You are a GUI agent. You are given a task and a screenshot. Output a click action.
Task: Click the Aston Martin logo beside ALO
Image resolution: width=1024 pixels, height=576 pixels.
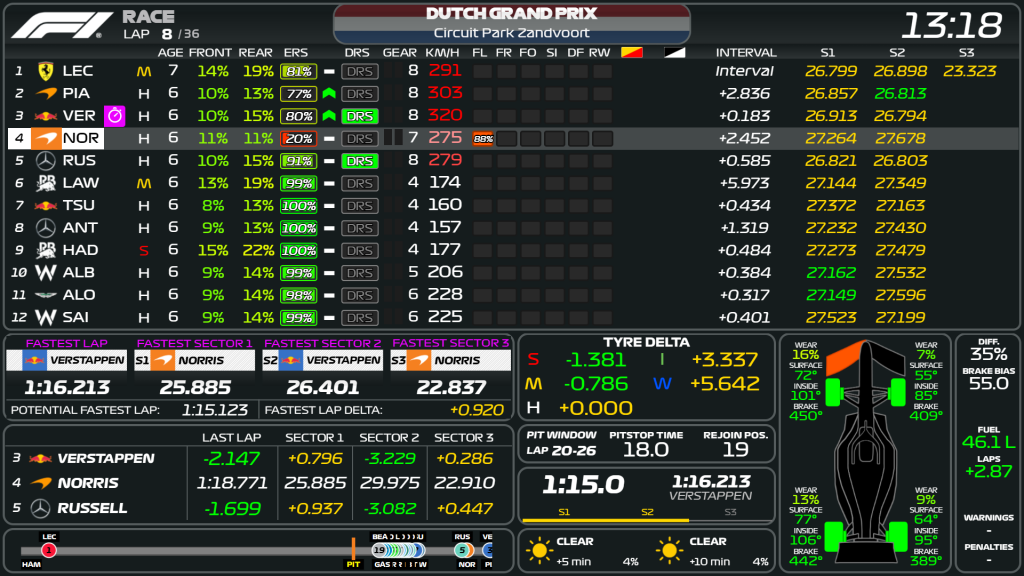click(45, 295)
